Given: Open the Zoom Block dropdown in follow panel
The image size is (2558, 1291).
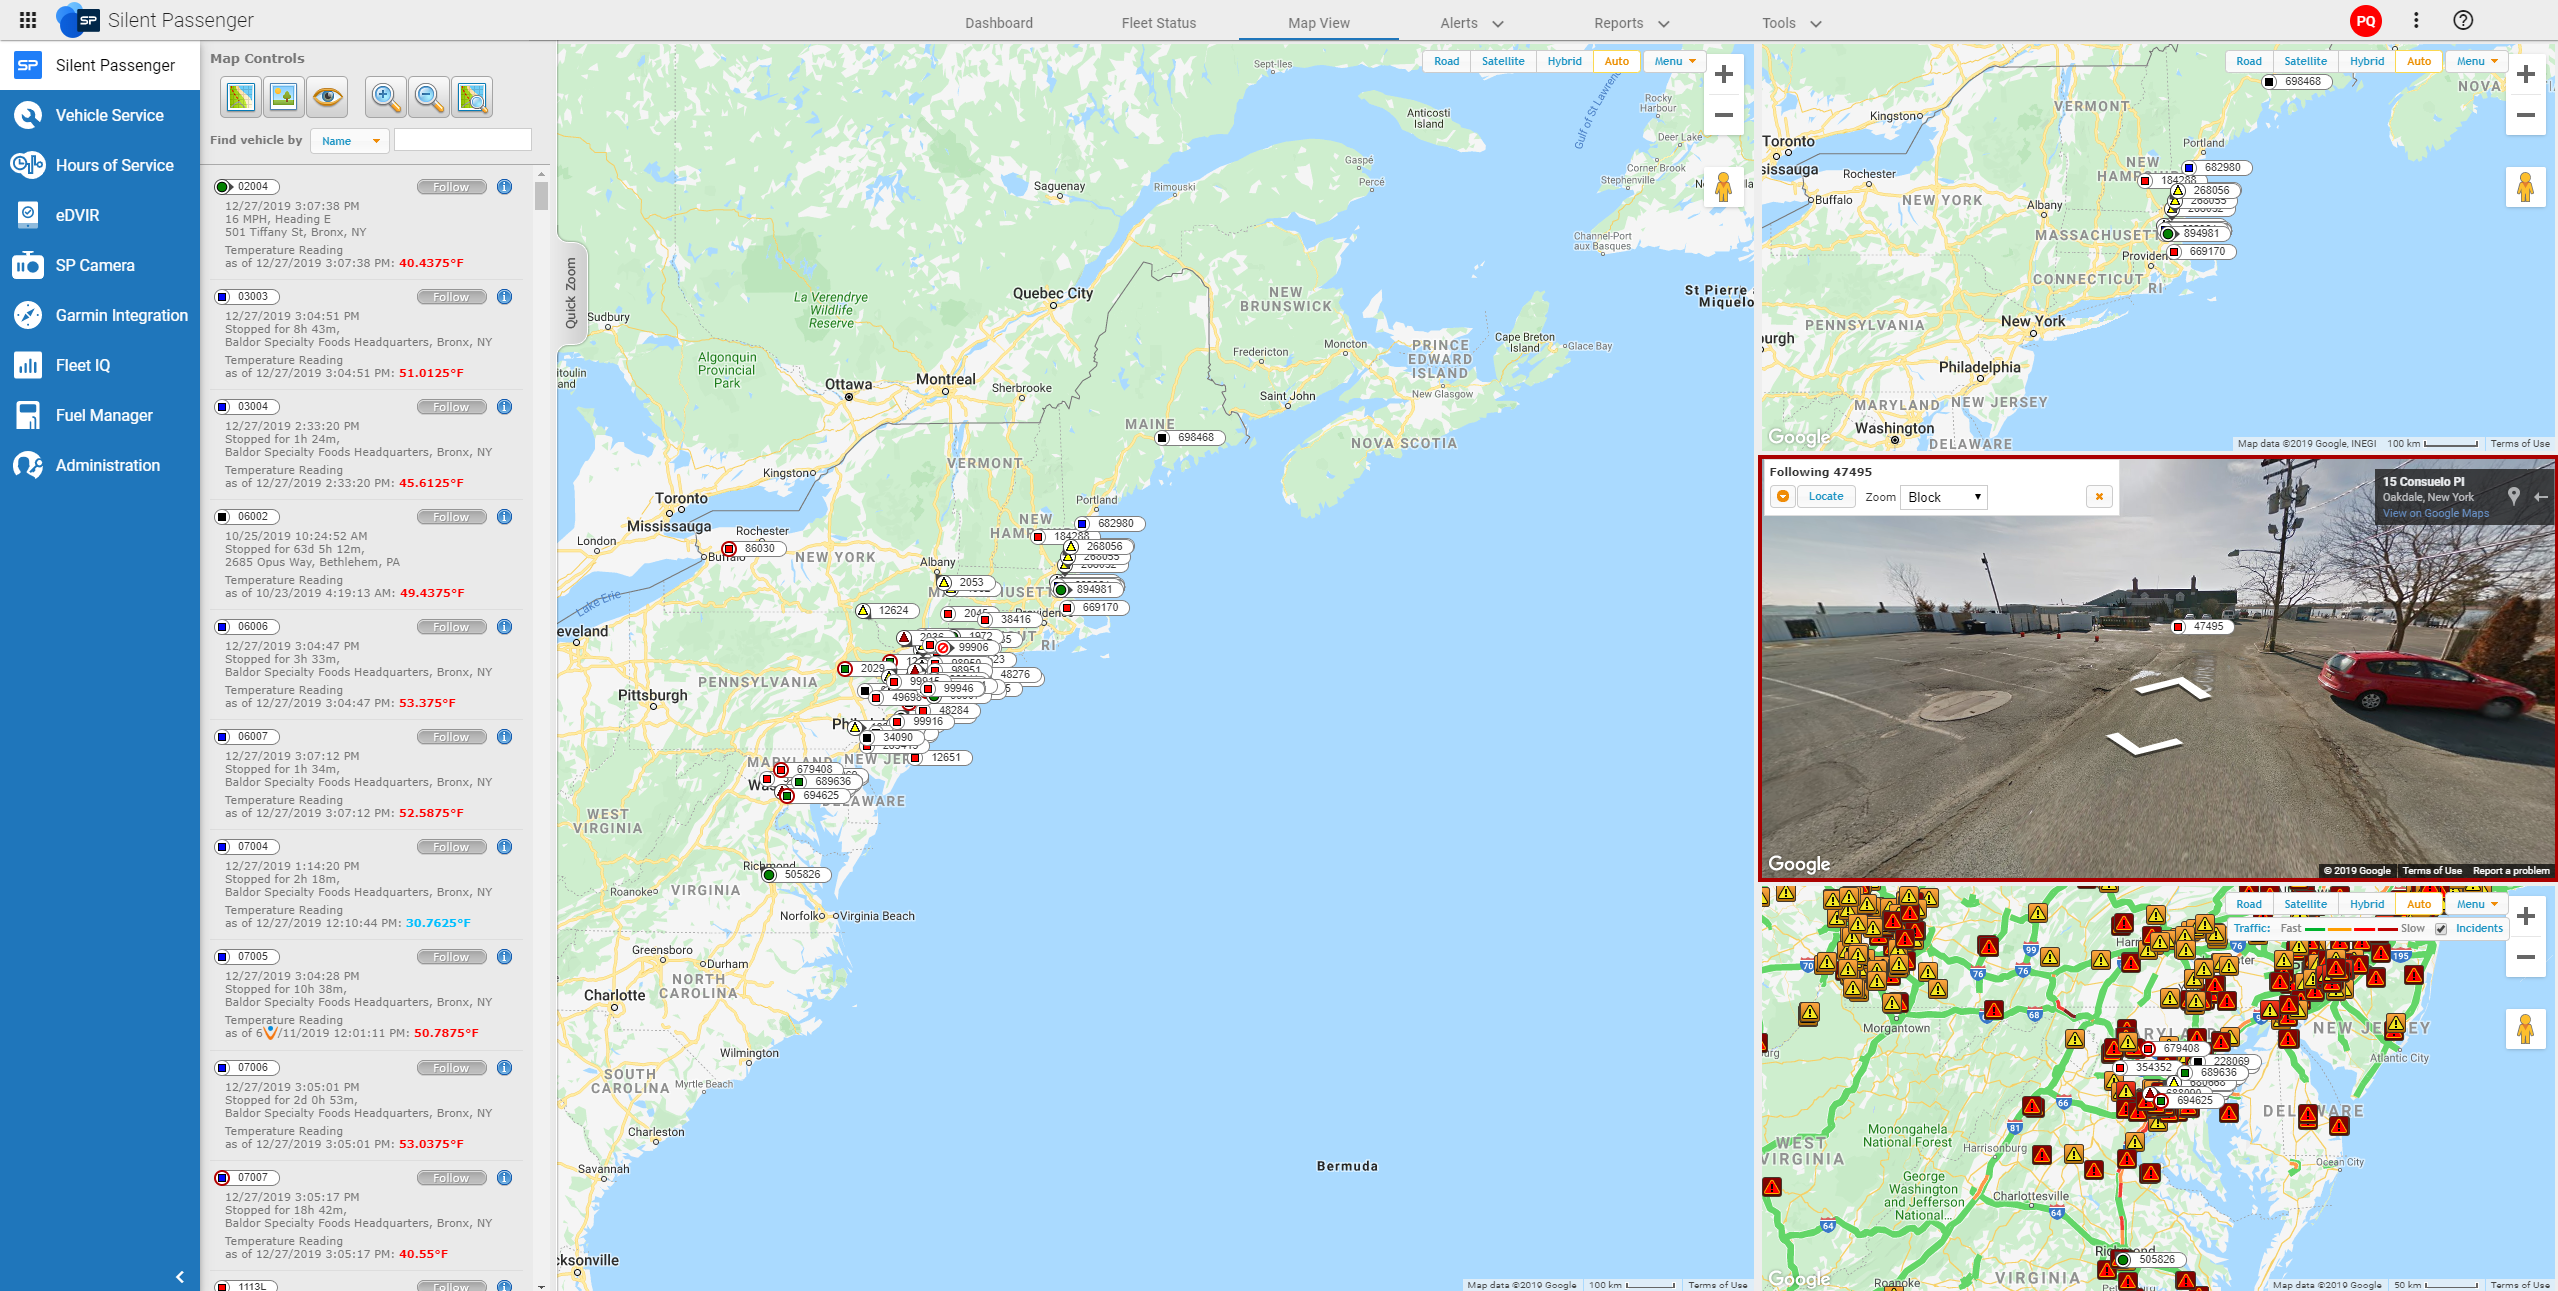Looking at the screenshot, I should click(x=1943, y=497).
